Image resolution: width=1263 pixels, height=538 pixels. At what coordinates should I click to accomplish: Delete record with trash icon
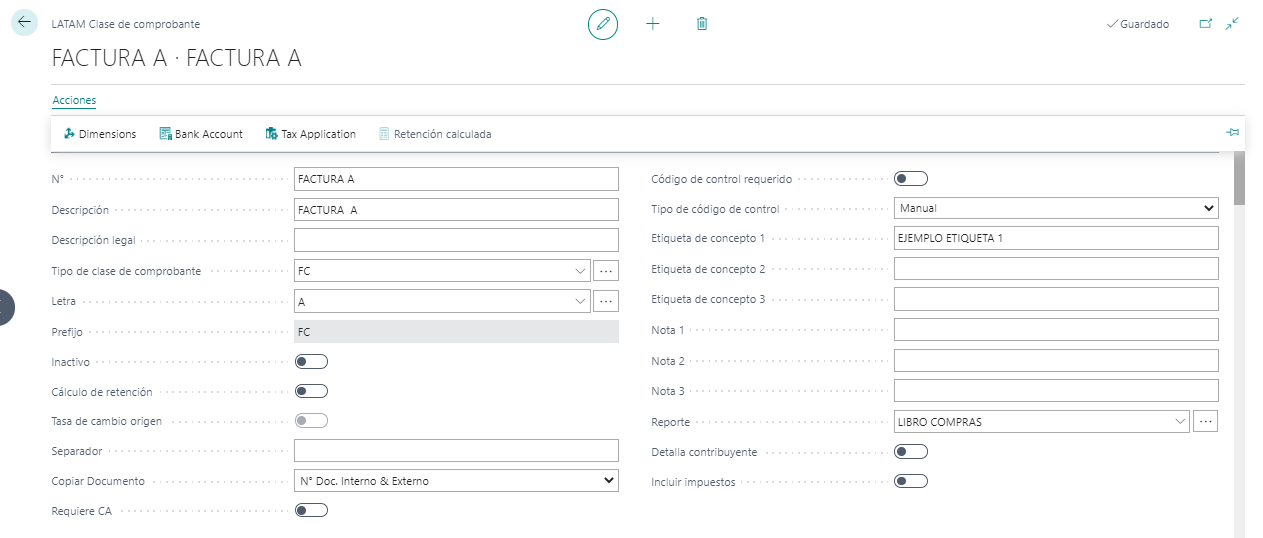[702, 24]
